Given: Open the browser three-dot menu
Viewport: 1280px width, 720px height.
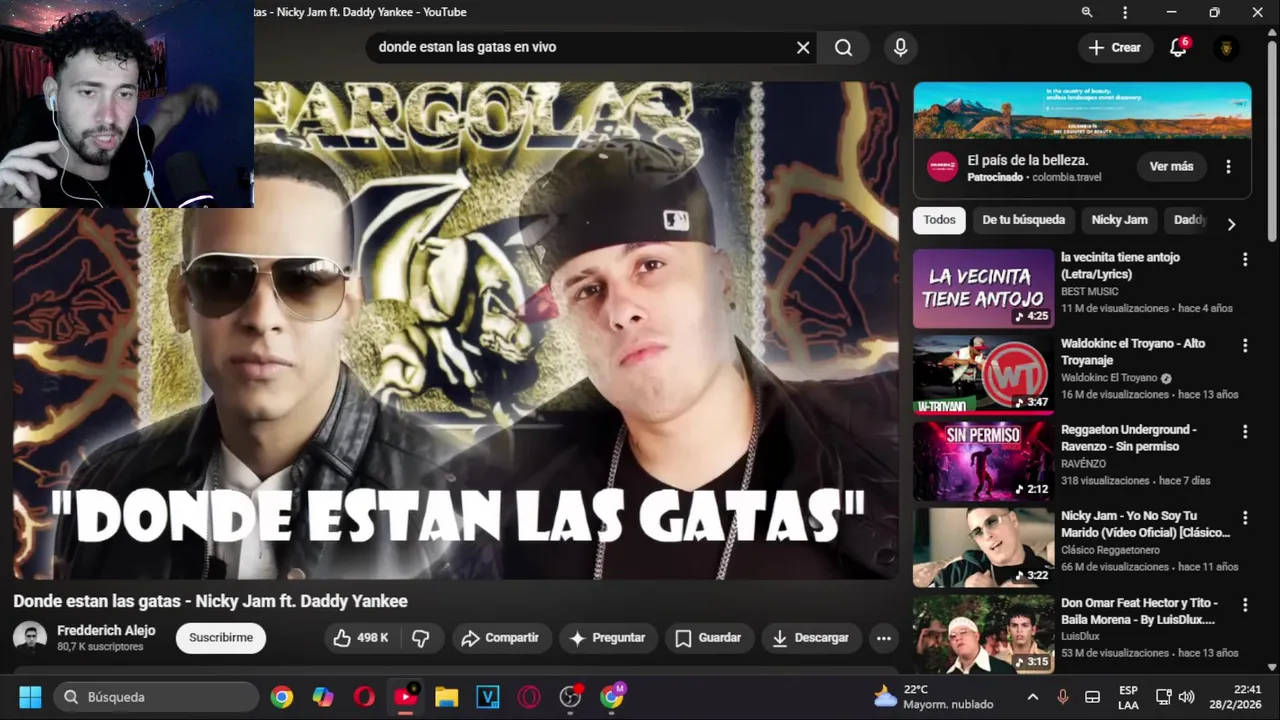Looking at the screenshot, I should coord(1125,12).
